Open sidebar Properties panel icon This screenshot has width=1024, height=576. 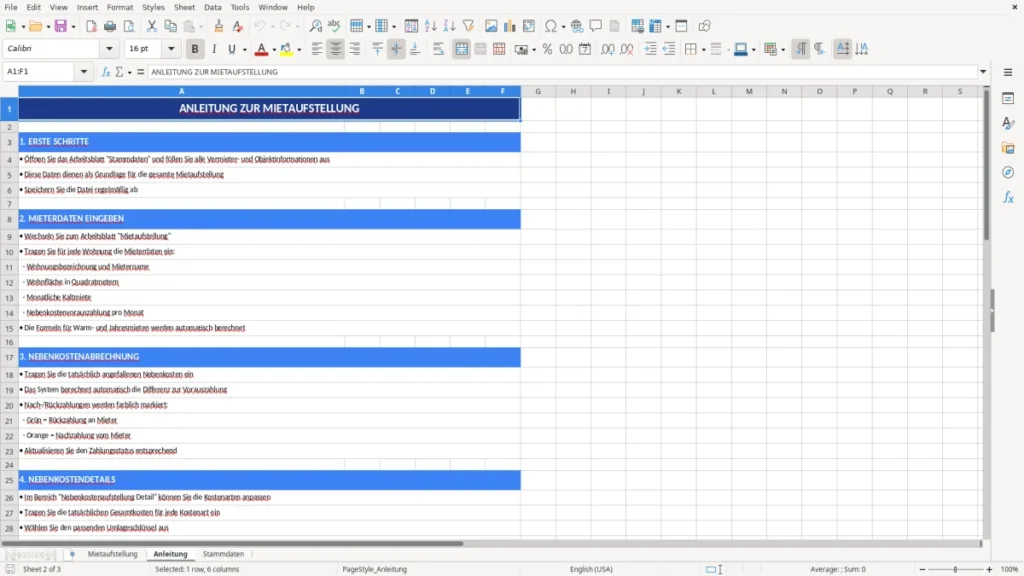1008,99
